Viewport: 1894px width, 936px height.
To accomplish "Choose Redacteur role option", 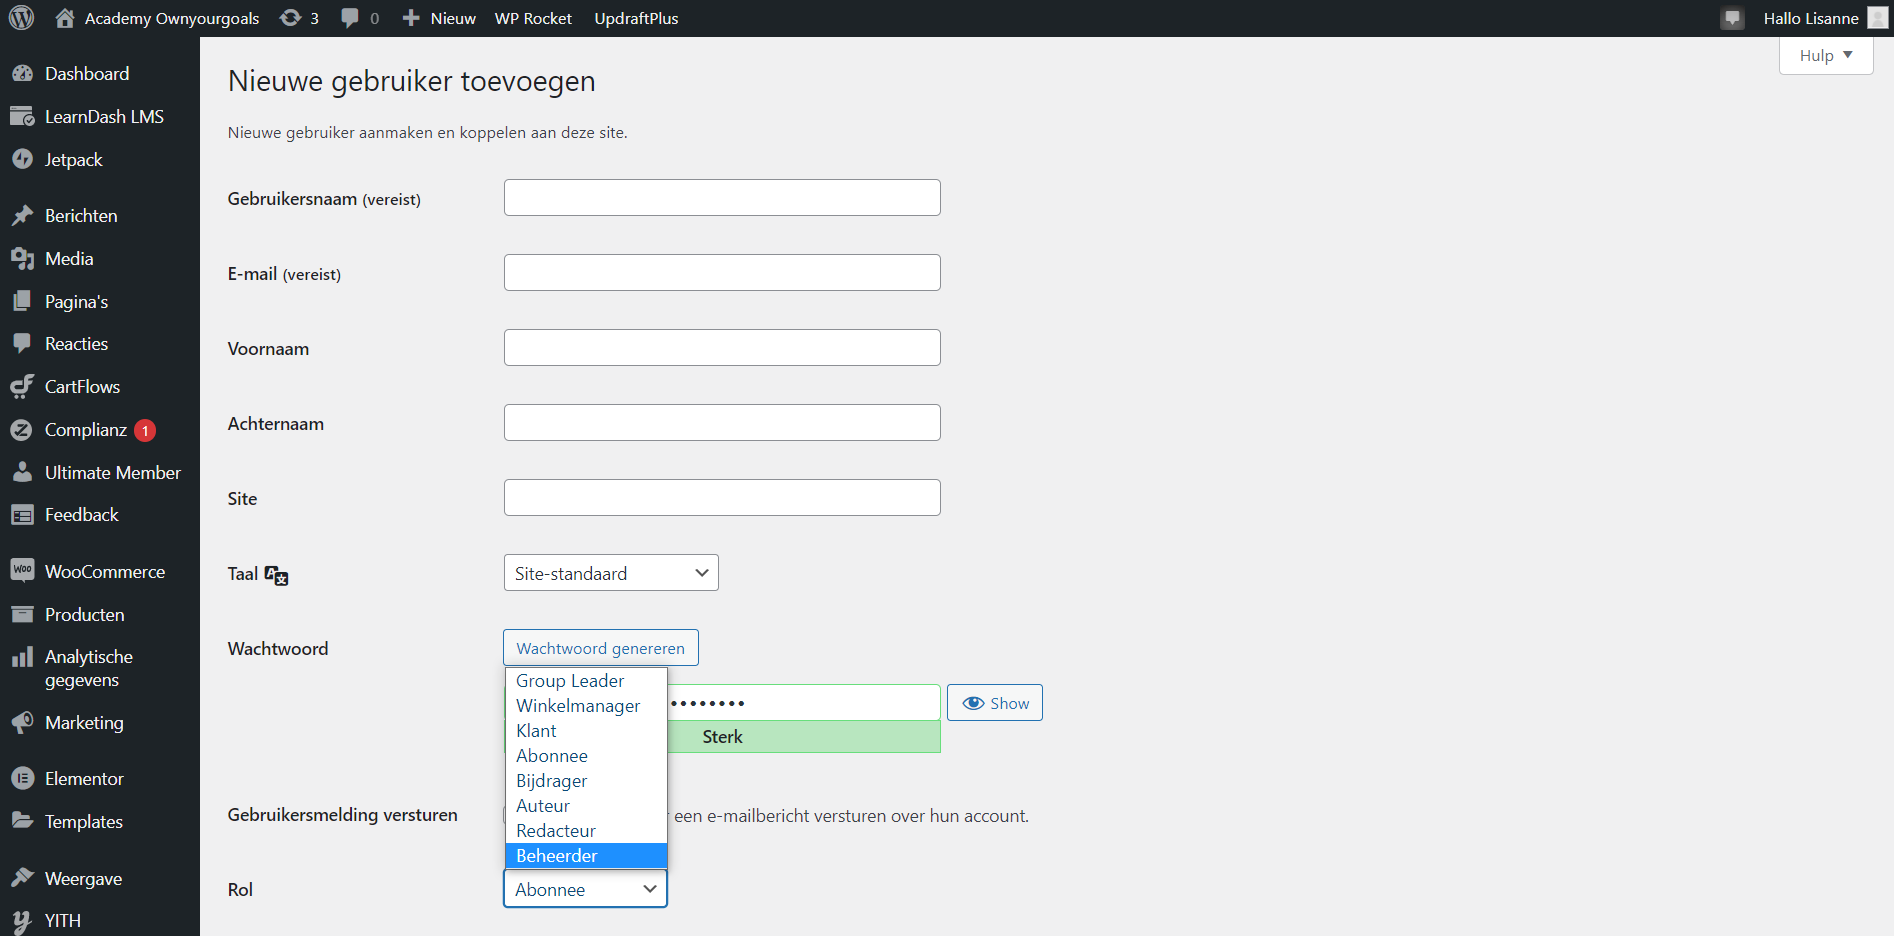I will point(586,831).
